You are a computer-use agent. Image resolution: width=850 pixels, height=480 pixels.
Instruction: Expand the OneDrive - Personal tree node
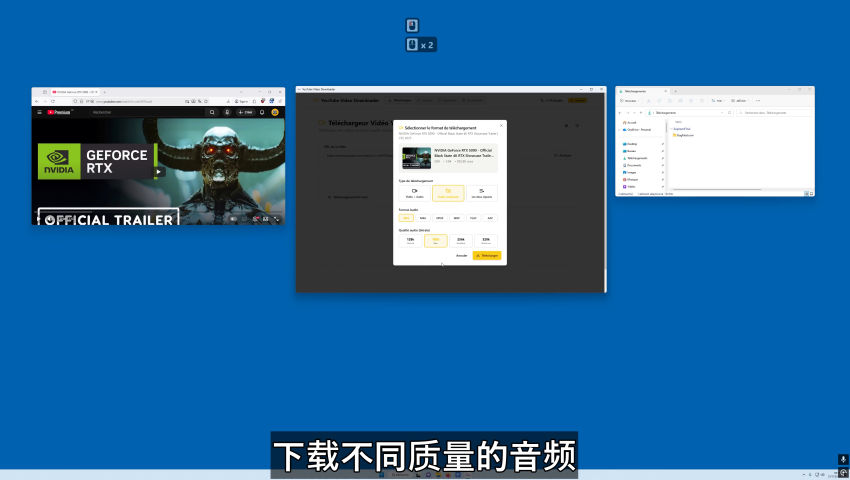tap(619, 130)
